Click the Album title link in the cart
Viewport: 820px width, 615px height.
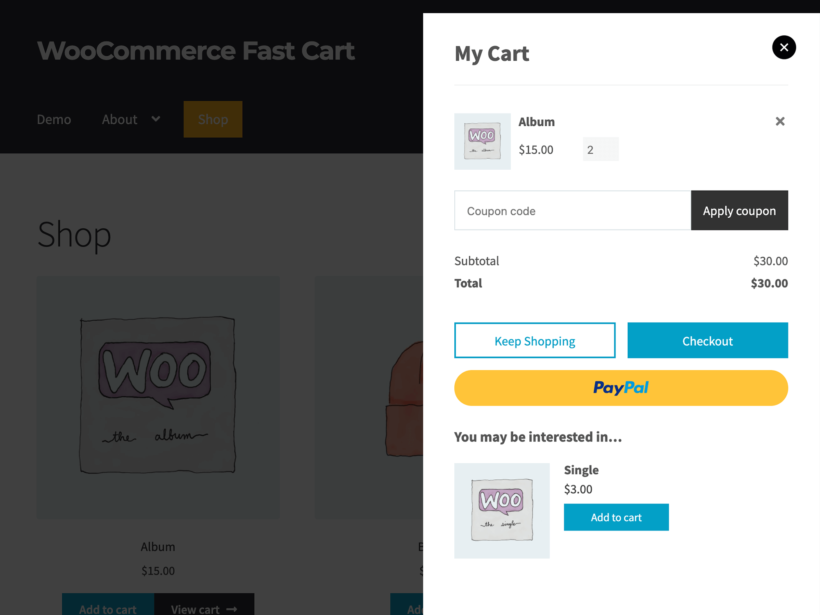click(x=537, y=121)
